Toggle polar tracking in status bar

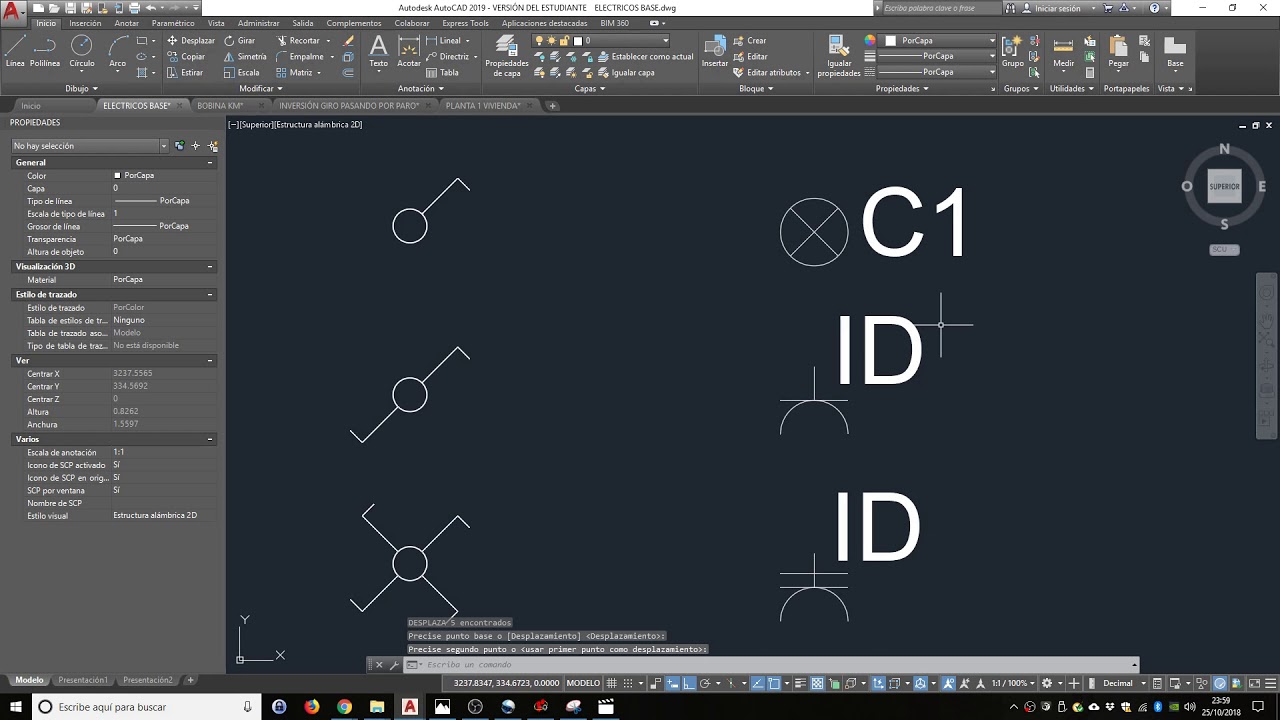pos(705,683)
